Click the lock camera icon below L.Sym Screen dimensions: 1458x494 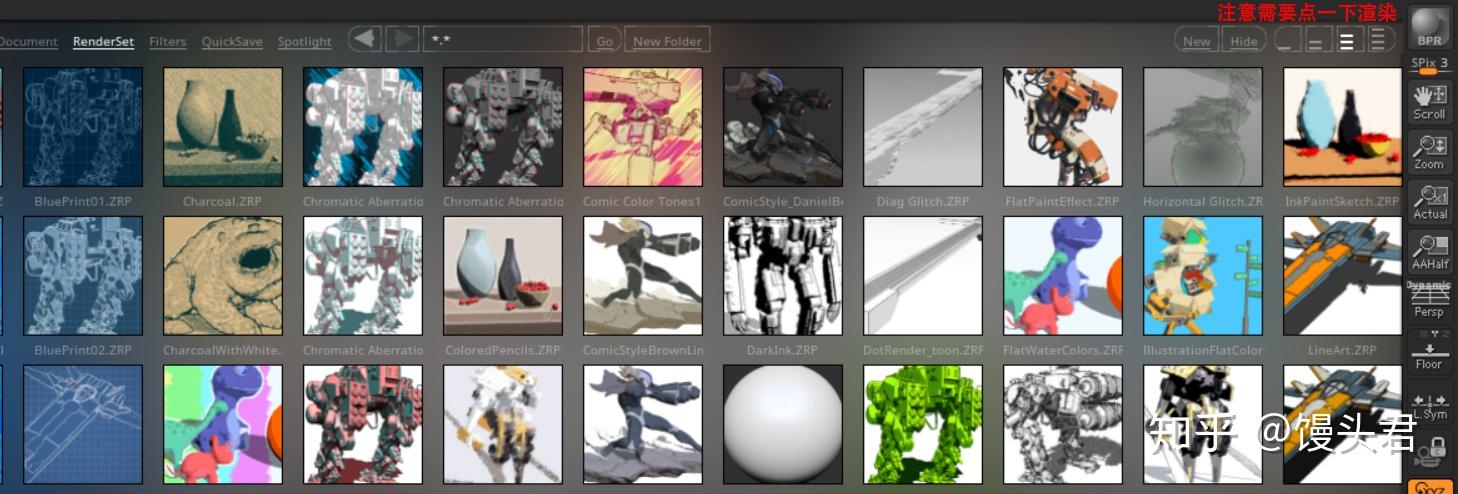pyautogui.click(x=1430, y=452)
